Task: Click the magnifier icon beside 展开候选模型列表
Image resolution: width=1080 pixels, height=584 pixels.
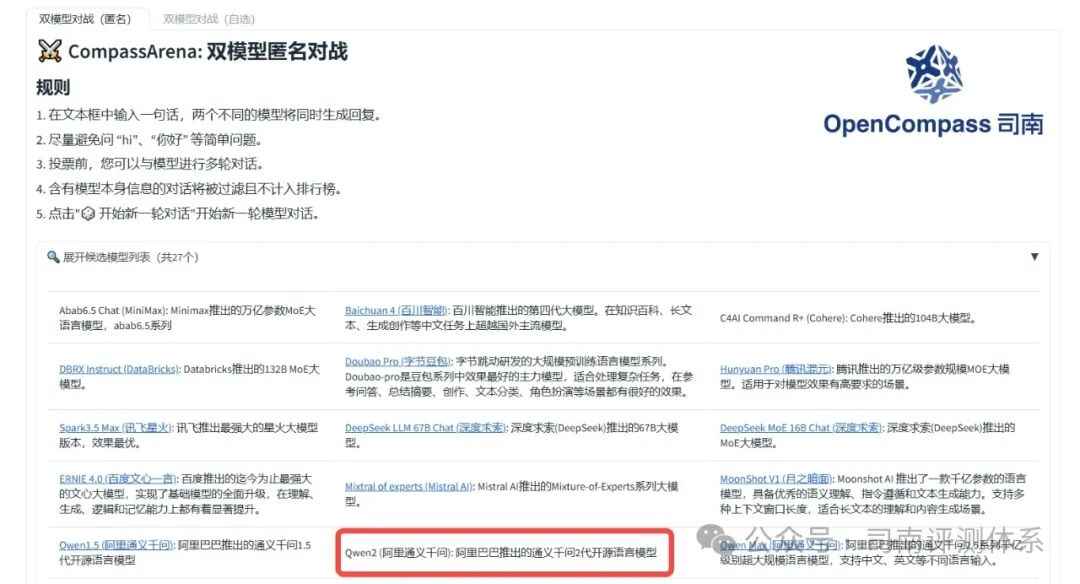Action: pyautogui.click(x=53, y=257)
